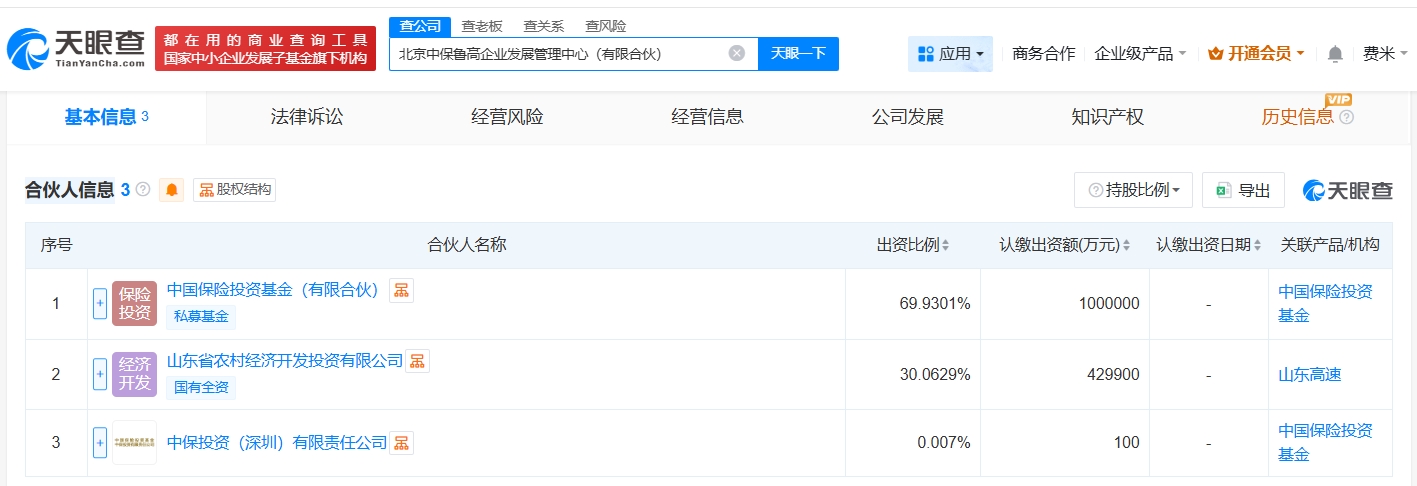The image size is (1417, 486).
Task: Open the 应用 dropdown menu
Action: [x=950, y=54]
